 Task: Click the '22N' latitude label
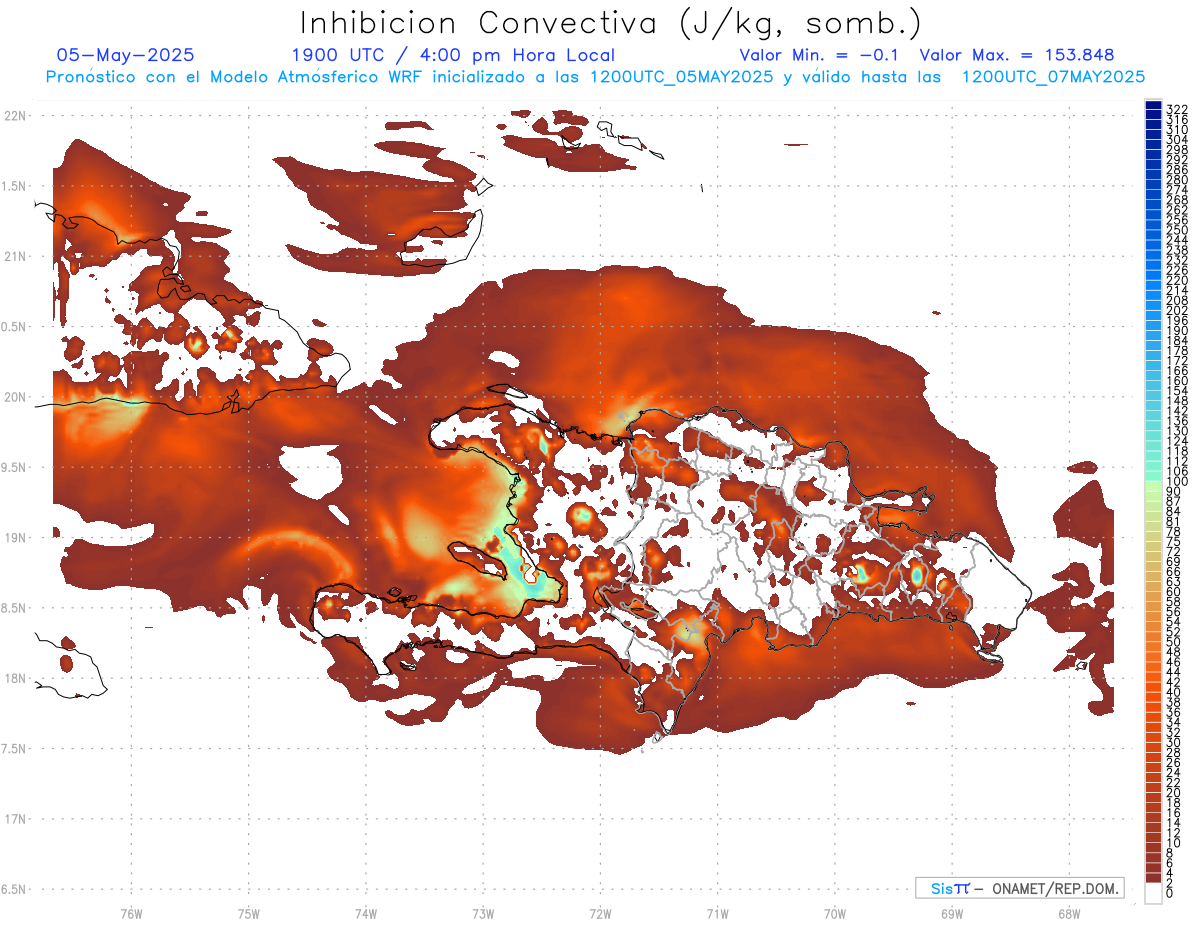coord(15,115)
